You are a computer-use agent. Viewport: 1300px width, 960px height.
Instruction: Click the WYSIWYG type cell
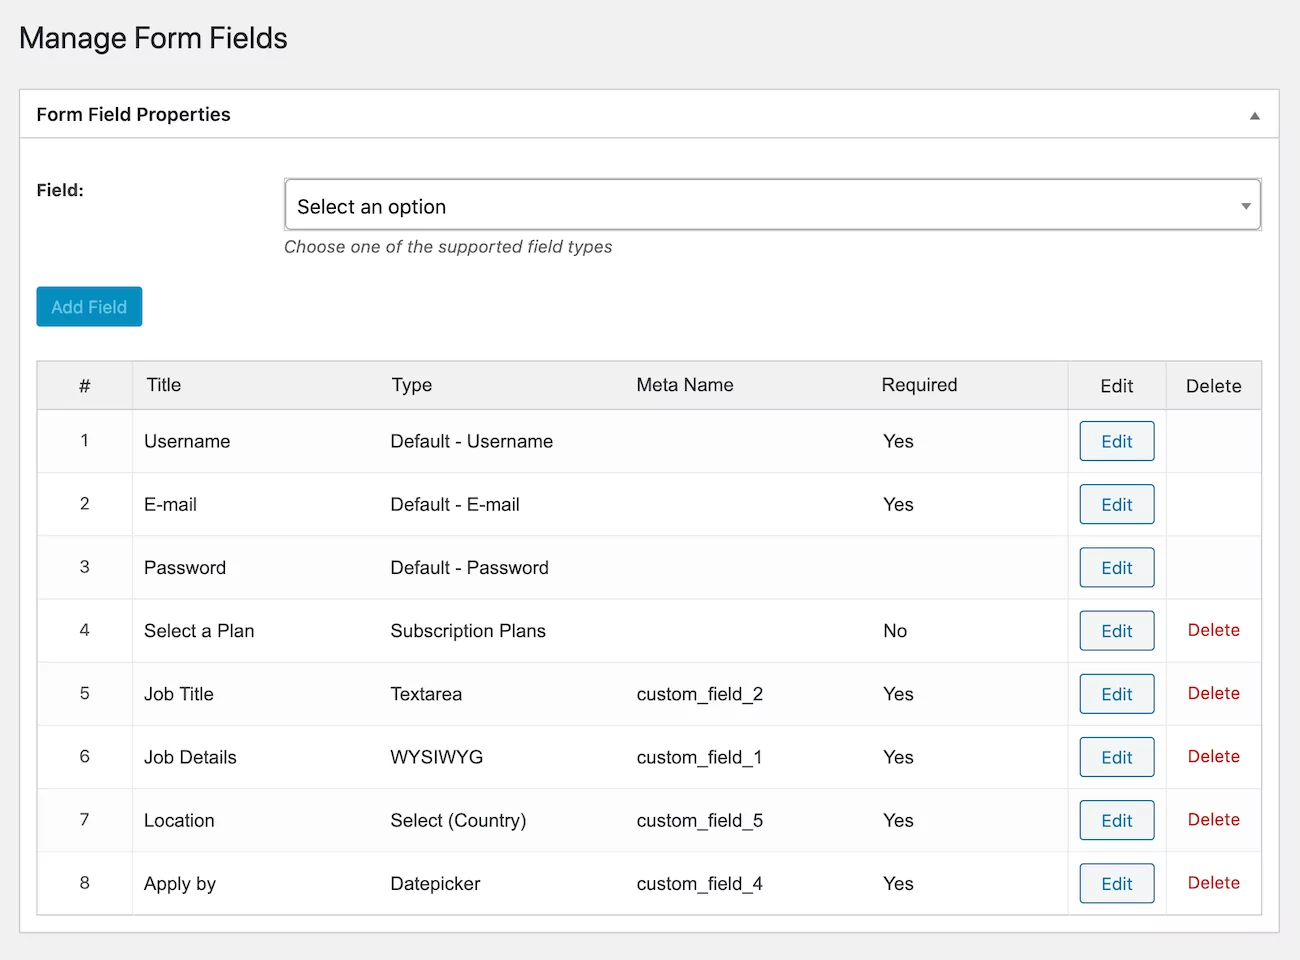[x=436, y=757]
